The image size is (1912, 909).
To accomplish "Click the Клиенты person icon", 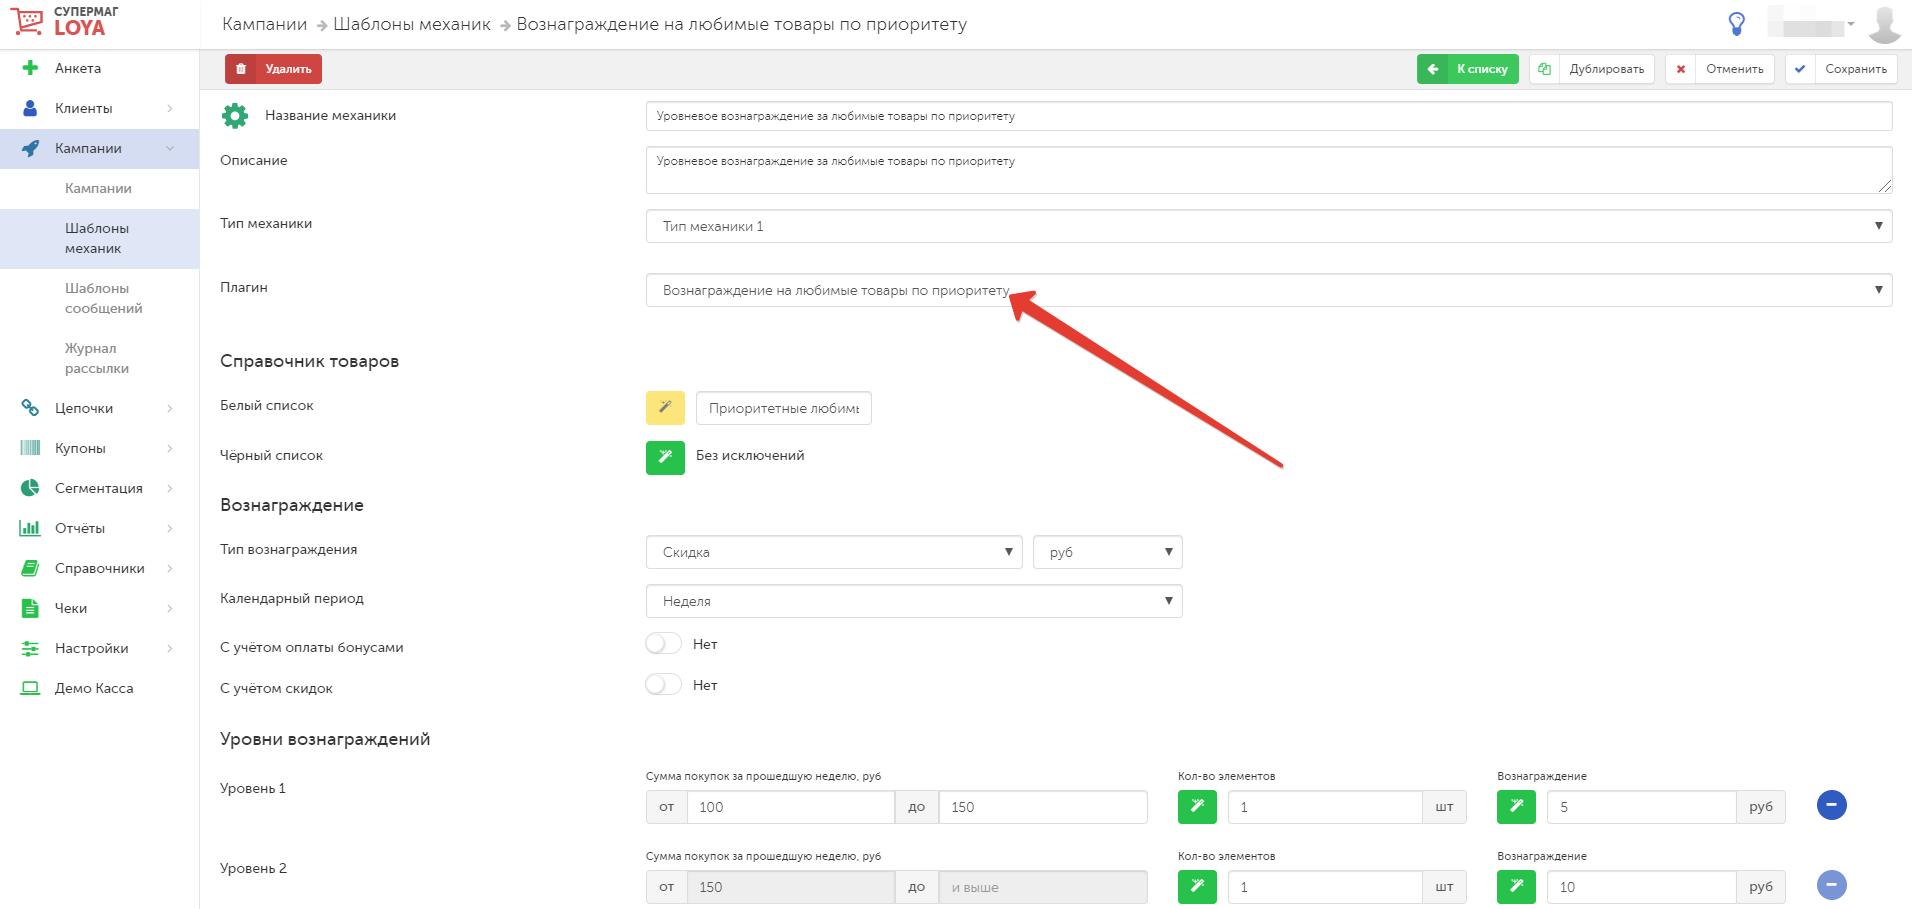I will tap(30, 108).
